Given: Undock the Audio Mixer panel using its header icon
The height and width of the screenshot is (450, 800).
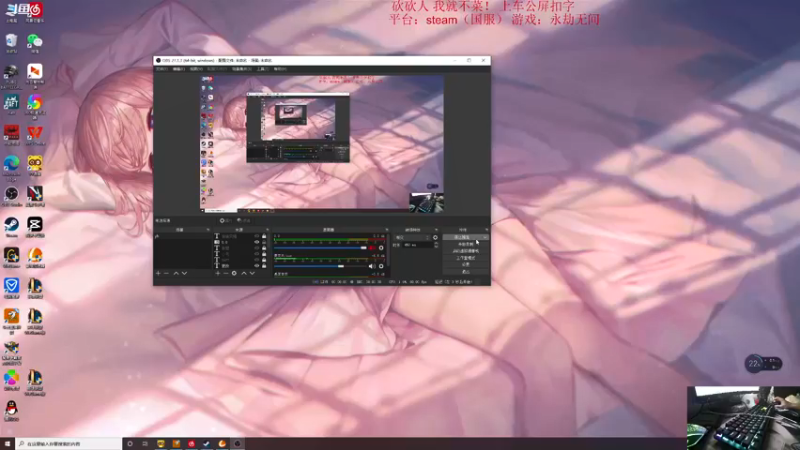Looking at the screenshot, I should [387, 230].
